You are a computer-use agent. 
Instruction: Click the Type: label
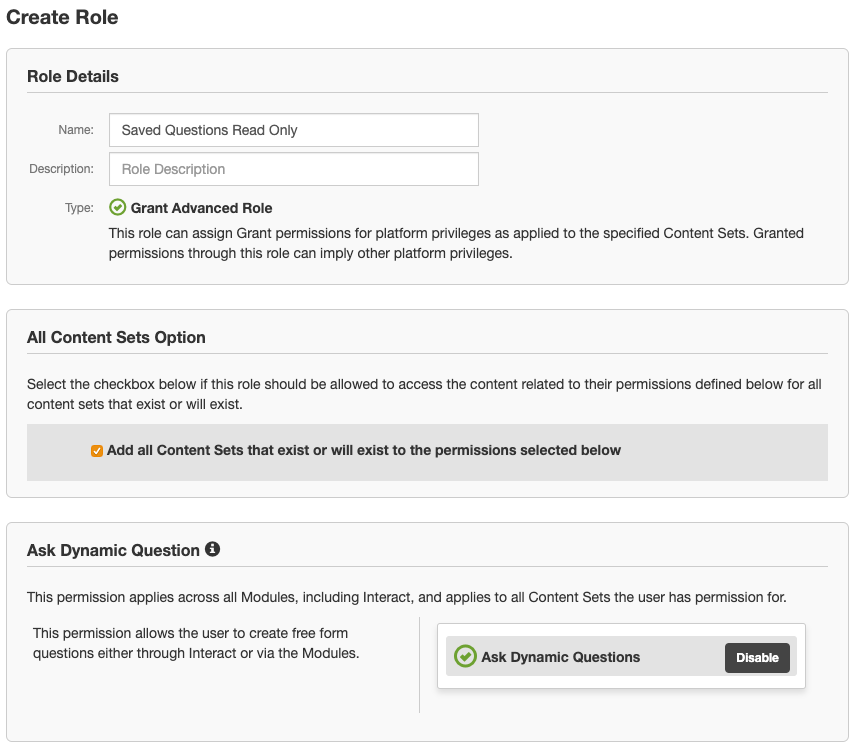(79, 208)
